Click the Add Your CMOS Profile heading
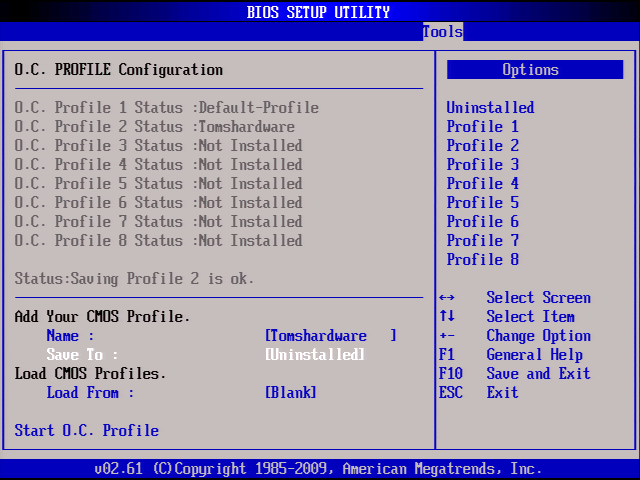This screenshot has width=640, height=480. pos(102,317)
